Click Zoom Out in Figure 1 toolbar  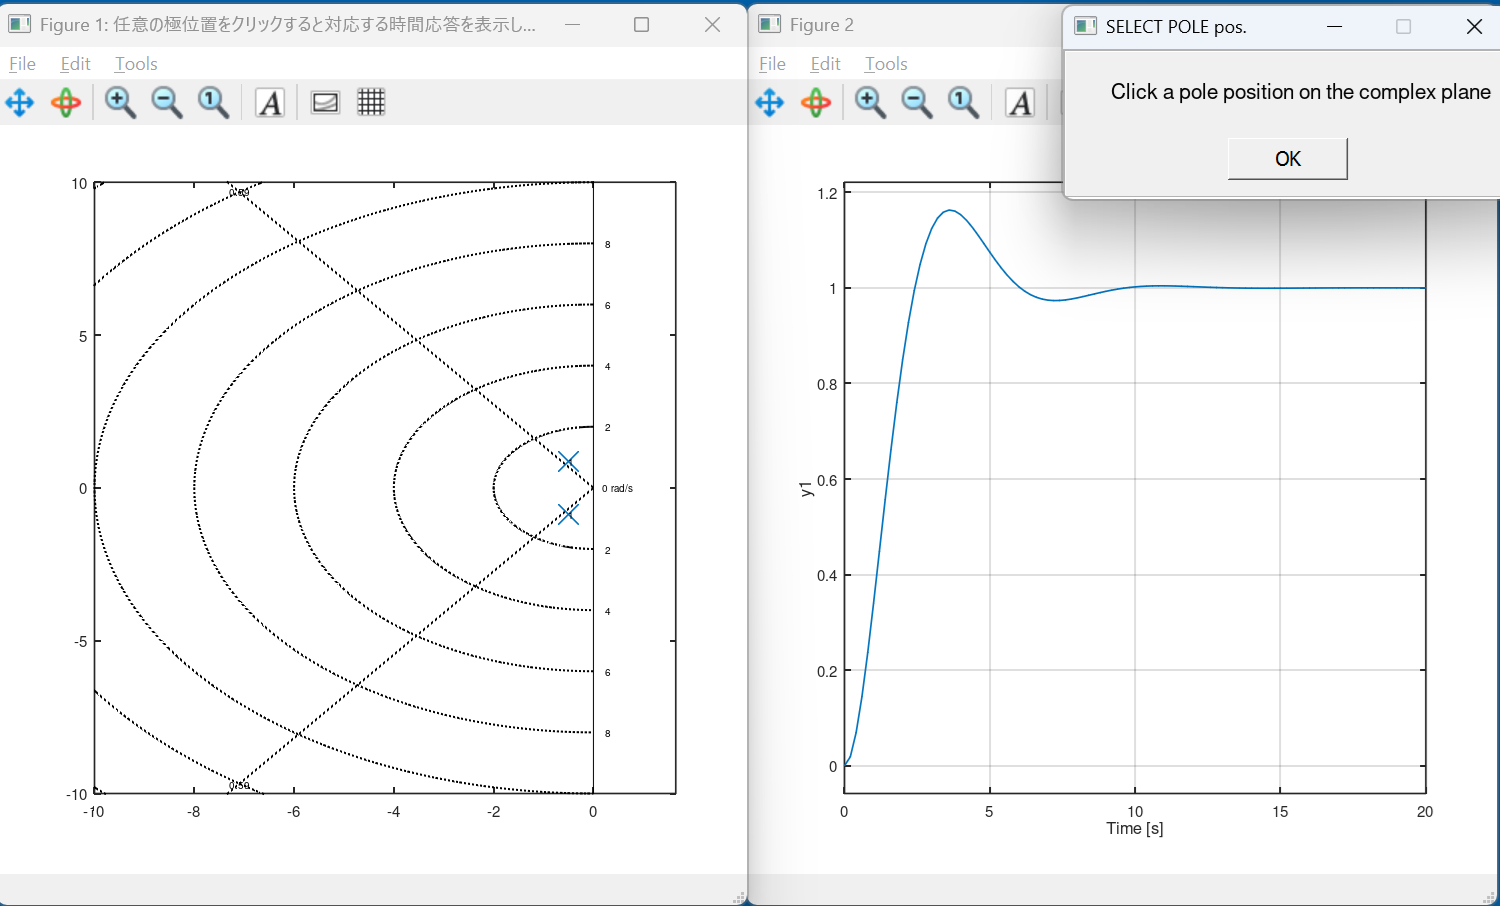pos(167,102)
